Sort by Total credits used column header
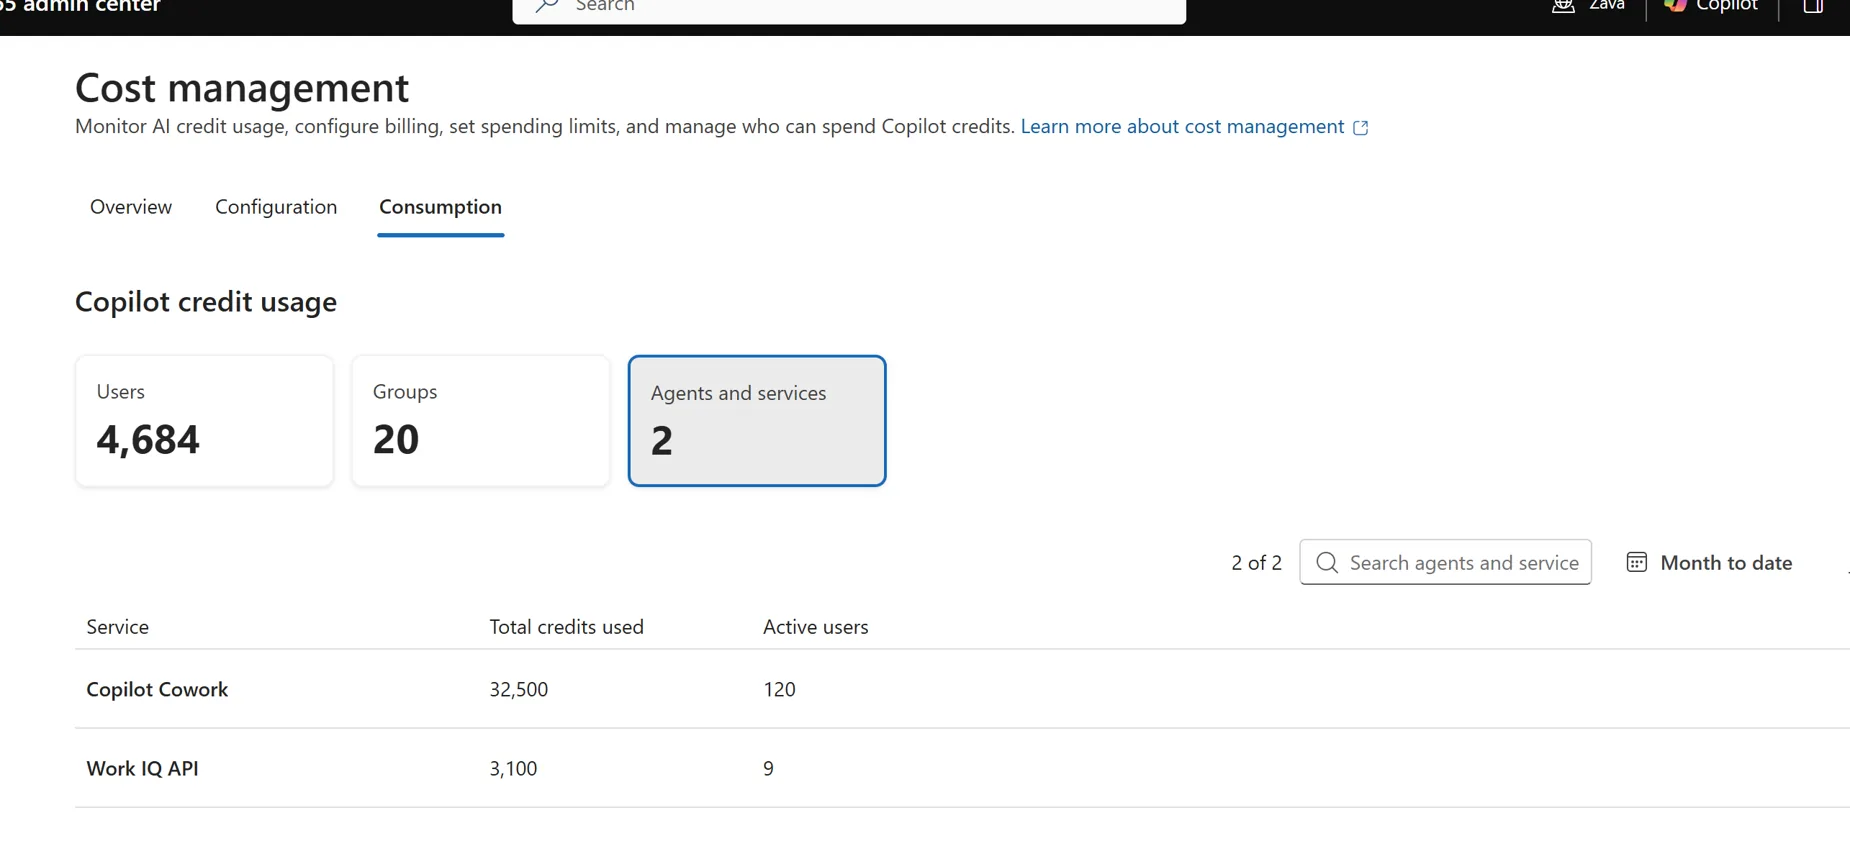The width and height of the screenshot is (1850, 859). [566, 627]
